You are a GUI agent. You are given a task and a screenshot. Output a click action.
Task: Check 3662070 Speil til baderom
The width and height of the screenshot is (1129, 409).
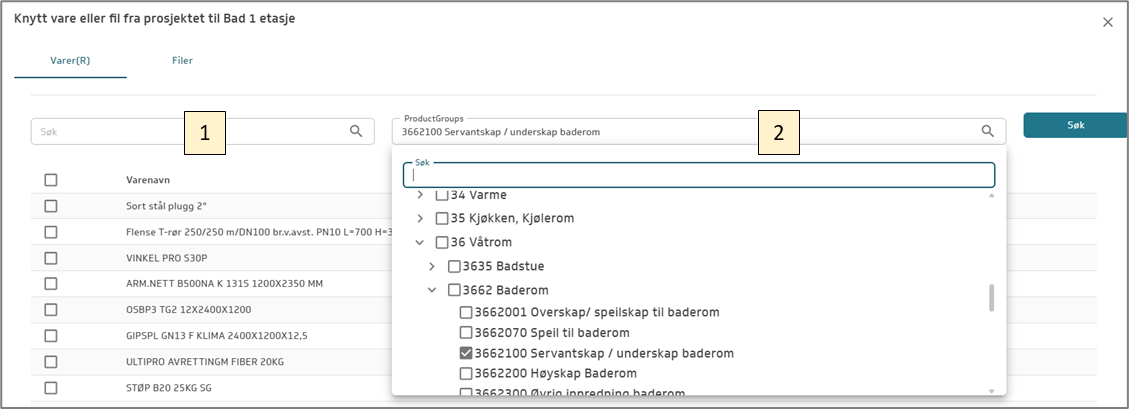pyautogui.click(x=466, y=332)
